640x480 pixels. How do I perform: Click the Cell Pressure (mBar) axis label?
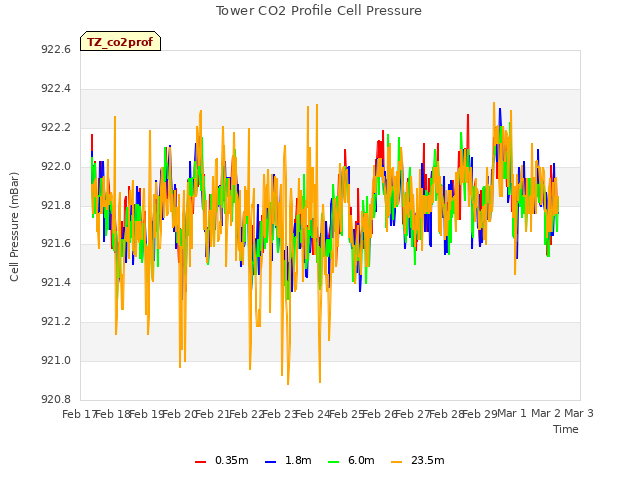click(x=14, y=227)
